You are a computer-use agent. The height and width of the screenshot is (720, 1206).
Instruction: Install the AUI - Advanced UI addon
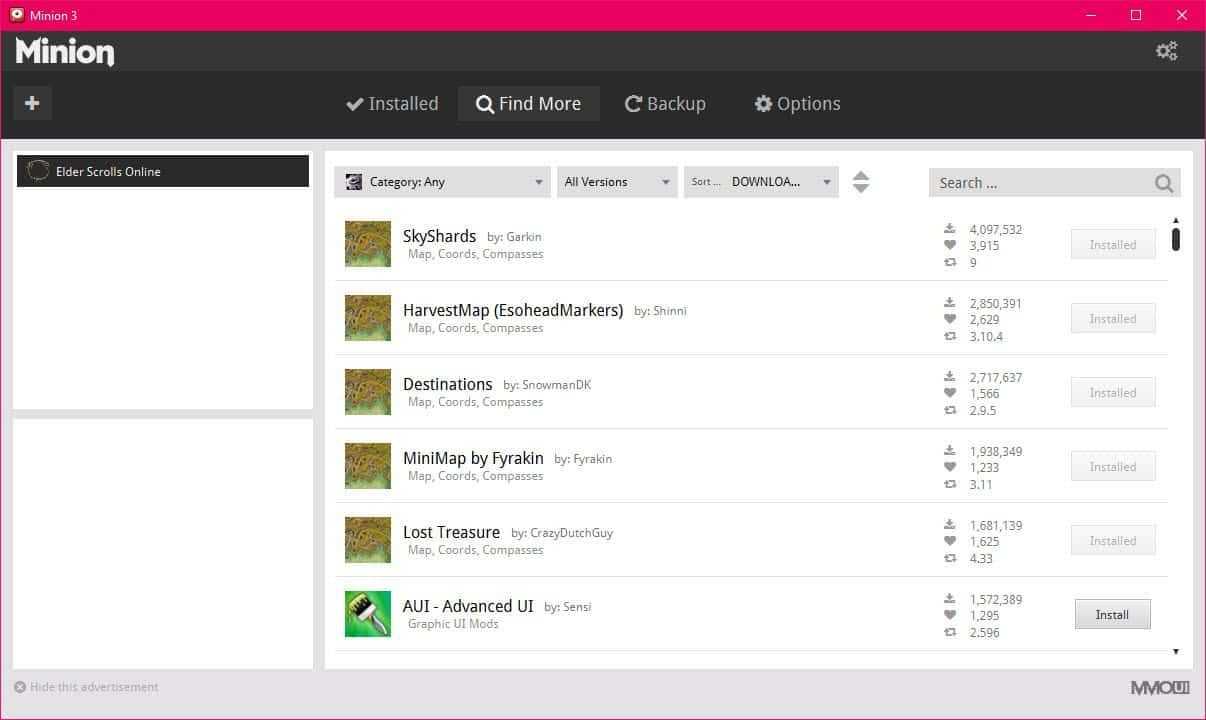pos(1112,615)
